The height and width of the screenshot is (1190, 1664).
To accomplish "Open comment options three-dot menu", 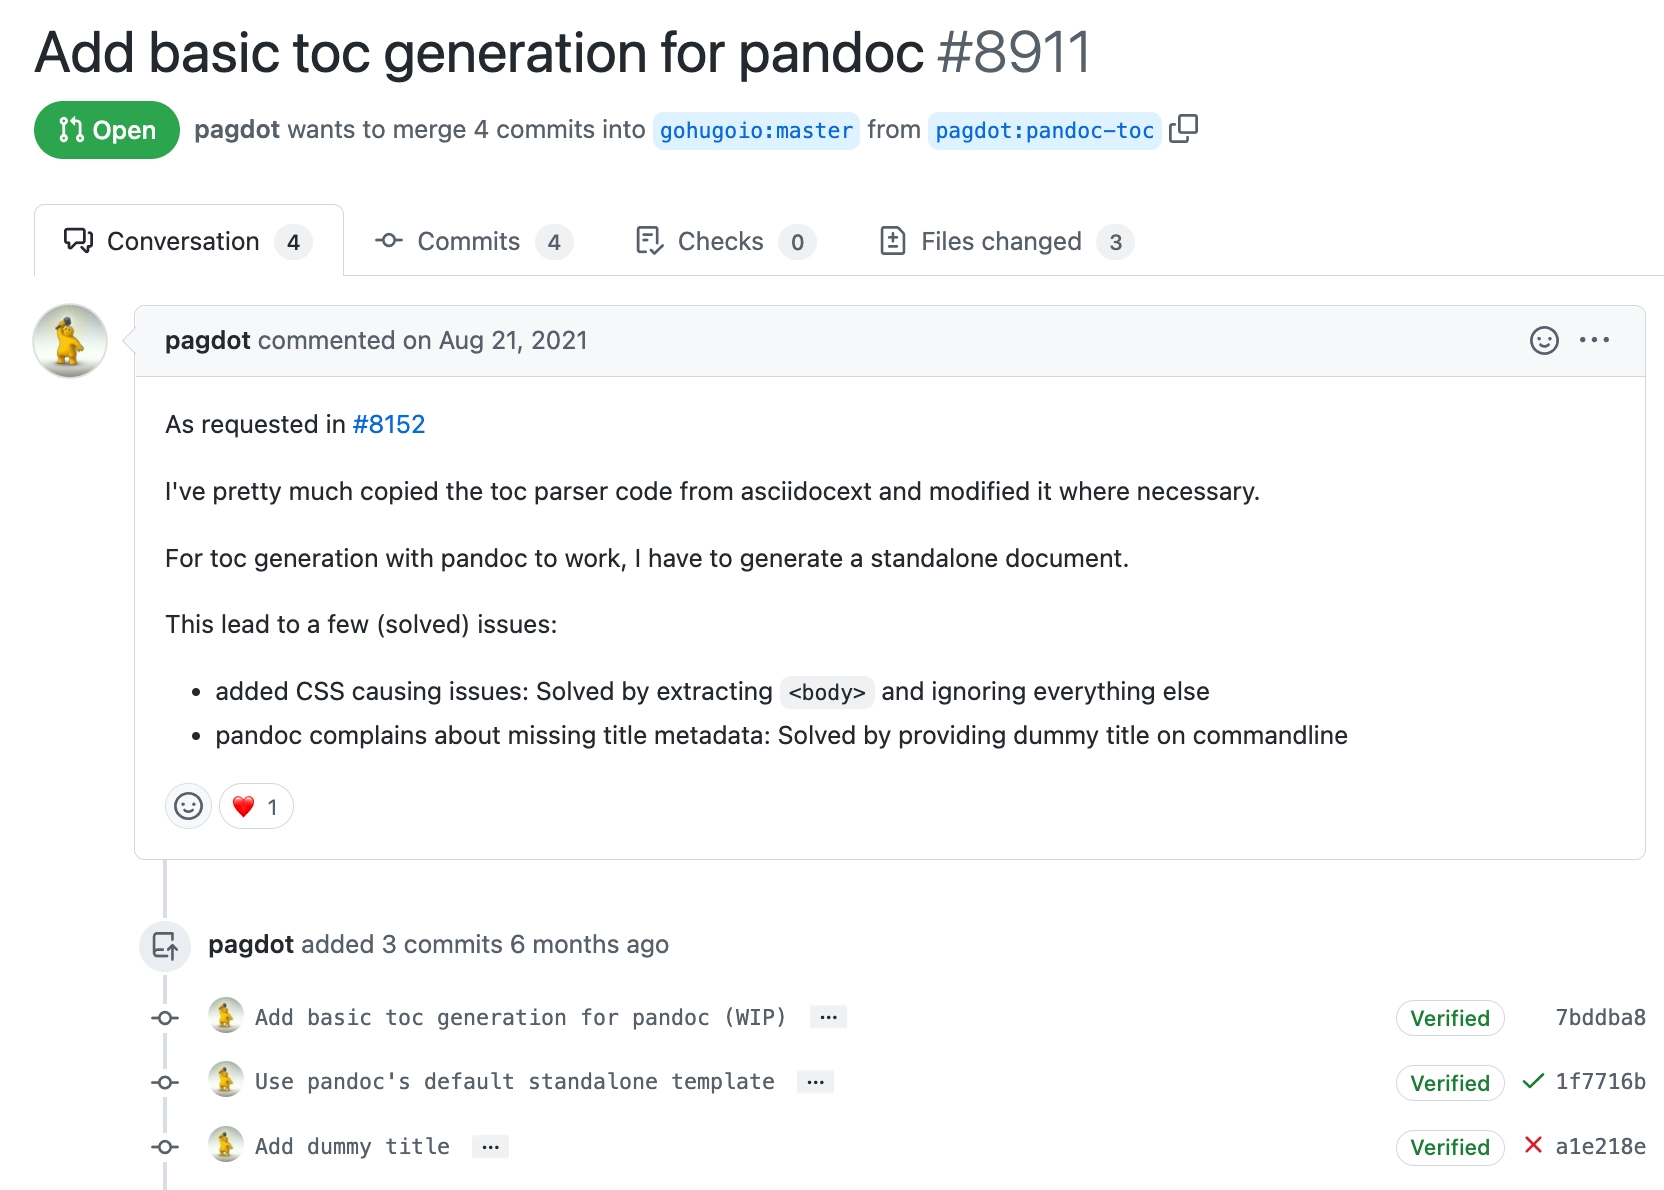I will pos(1594,341).
